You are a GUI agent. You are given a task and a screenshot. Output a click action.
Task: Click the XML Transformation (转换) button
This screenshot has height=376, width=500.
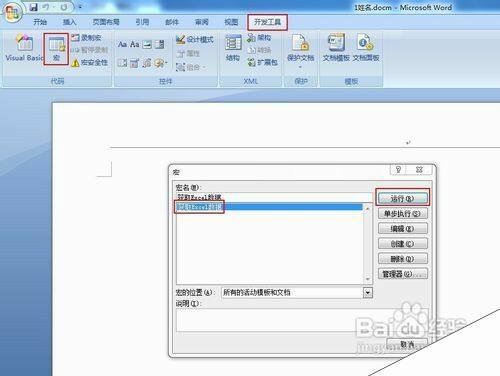coord(259,50)
